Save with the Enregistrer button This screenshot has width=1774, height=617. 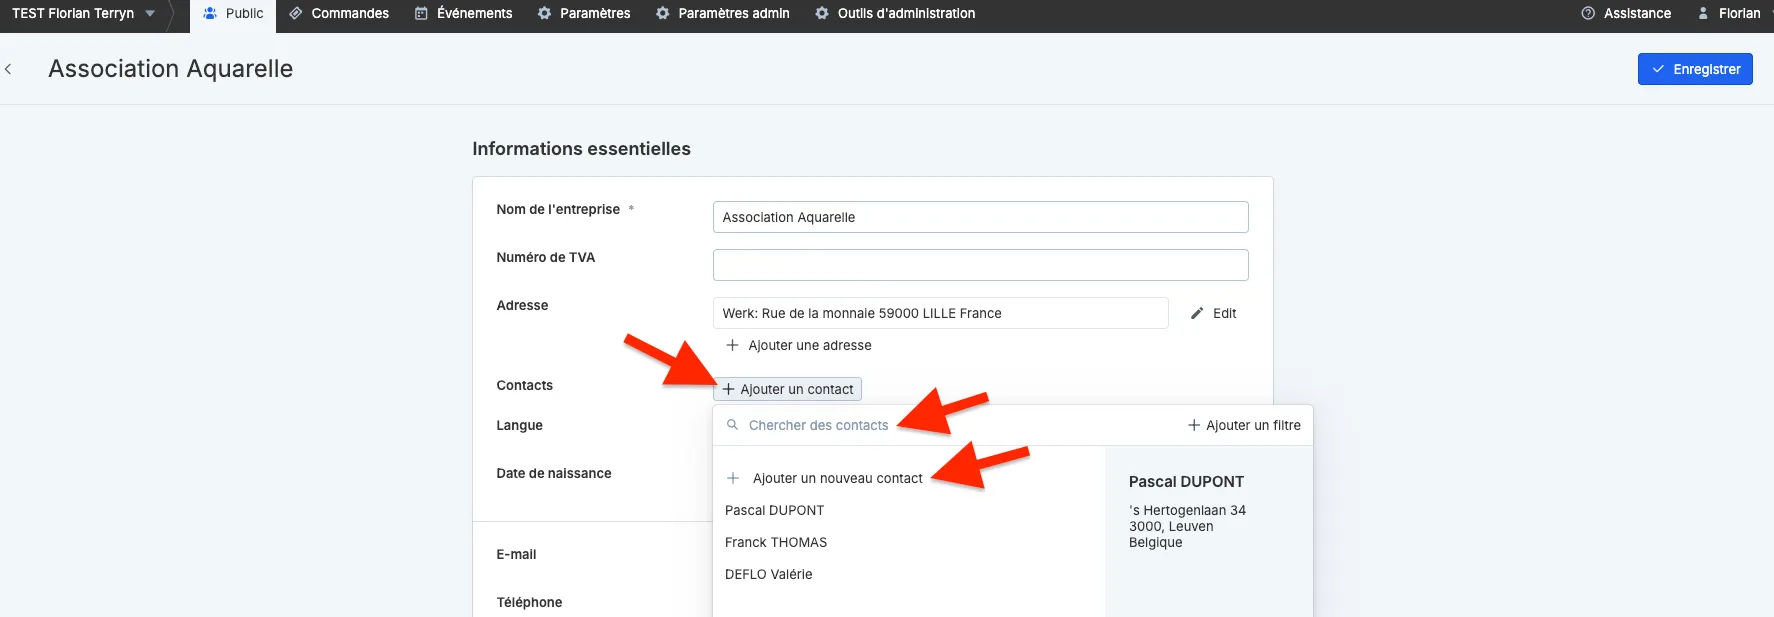coord(1695,69)
